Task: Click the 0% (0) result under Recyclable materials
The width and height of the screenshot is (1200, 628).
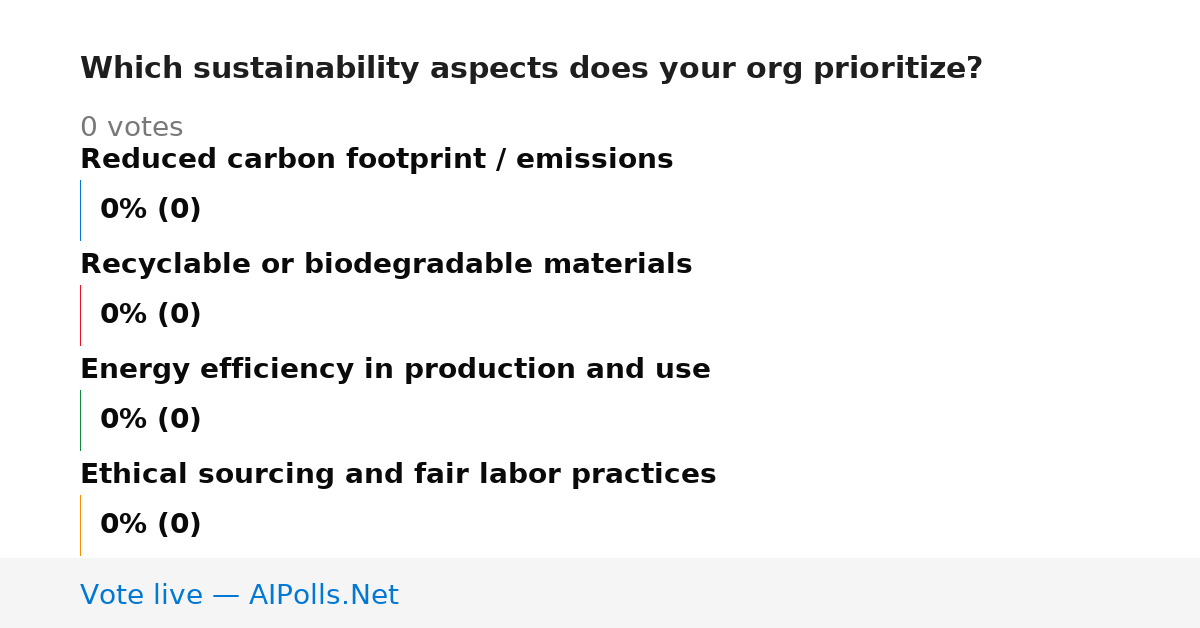Action: 151,315
